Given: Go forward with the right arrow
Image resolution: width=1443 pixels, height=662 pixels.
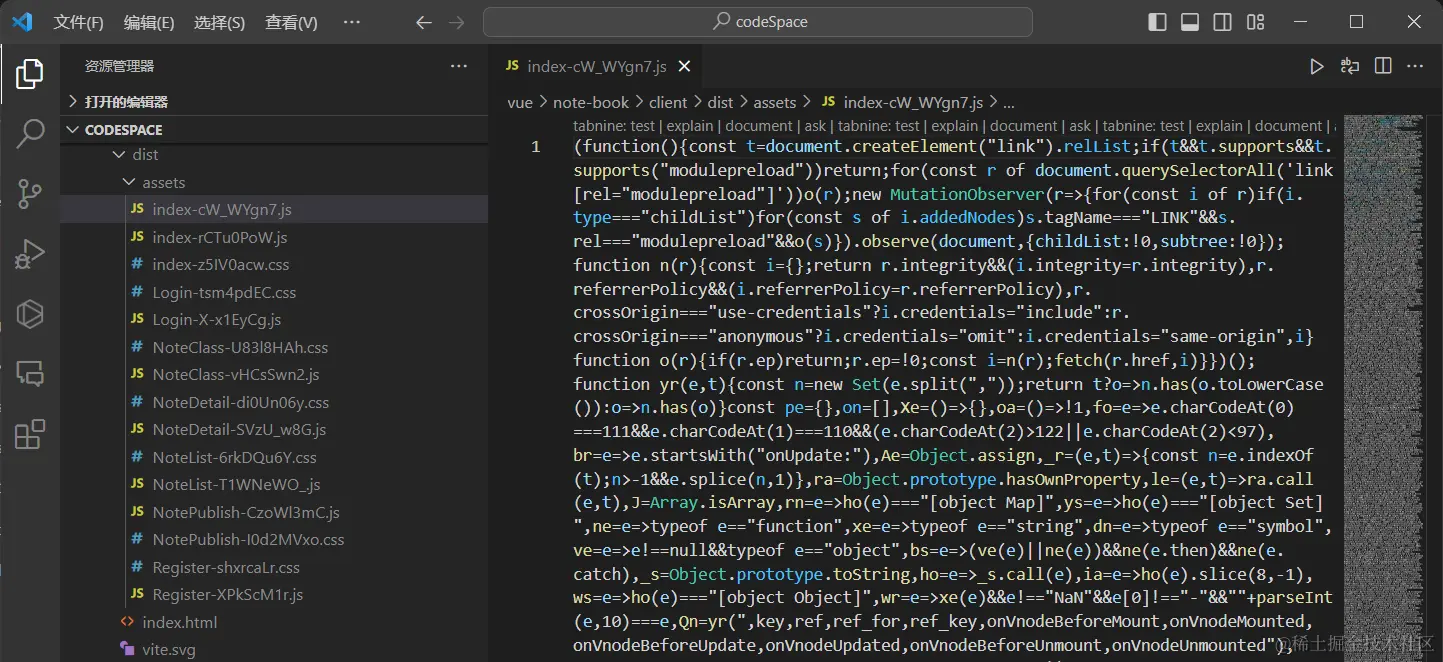Looking at the screenshot, I should (x=456, y=22).
